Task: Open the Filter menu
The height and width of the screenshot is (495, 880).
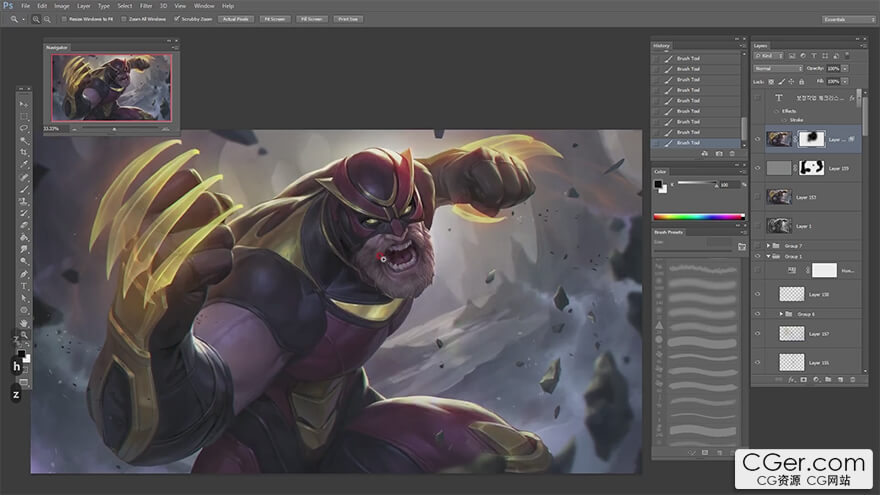Action: pyautogui.click(x=146, y=6)
